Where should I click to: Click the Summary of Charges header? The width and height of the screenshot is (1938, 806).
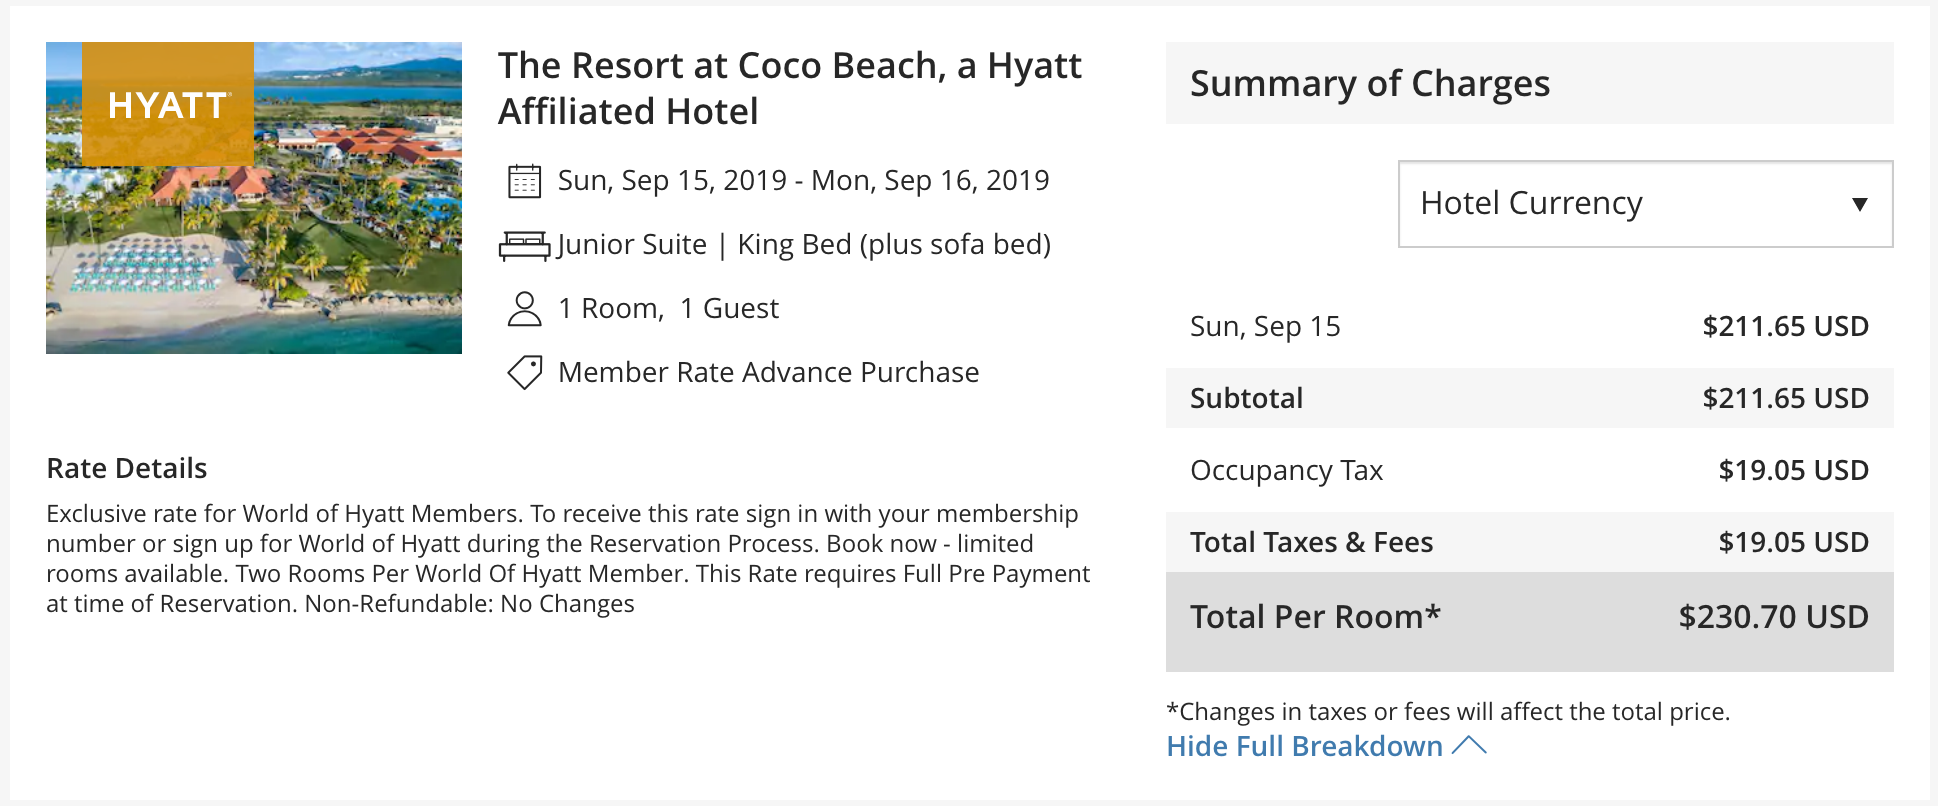pyautogui.click(x=1369, y=84)
